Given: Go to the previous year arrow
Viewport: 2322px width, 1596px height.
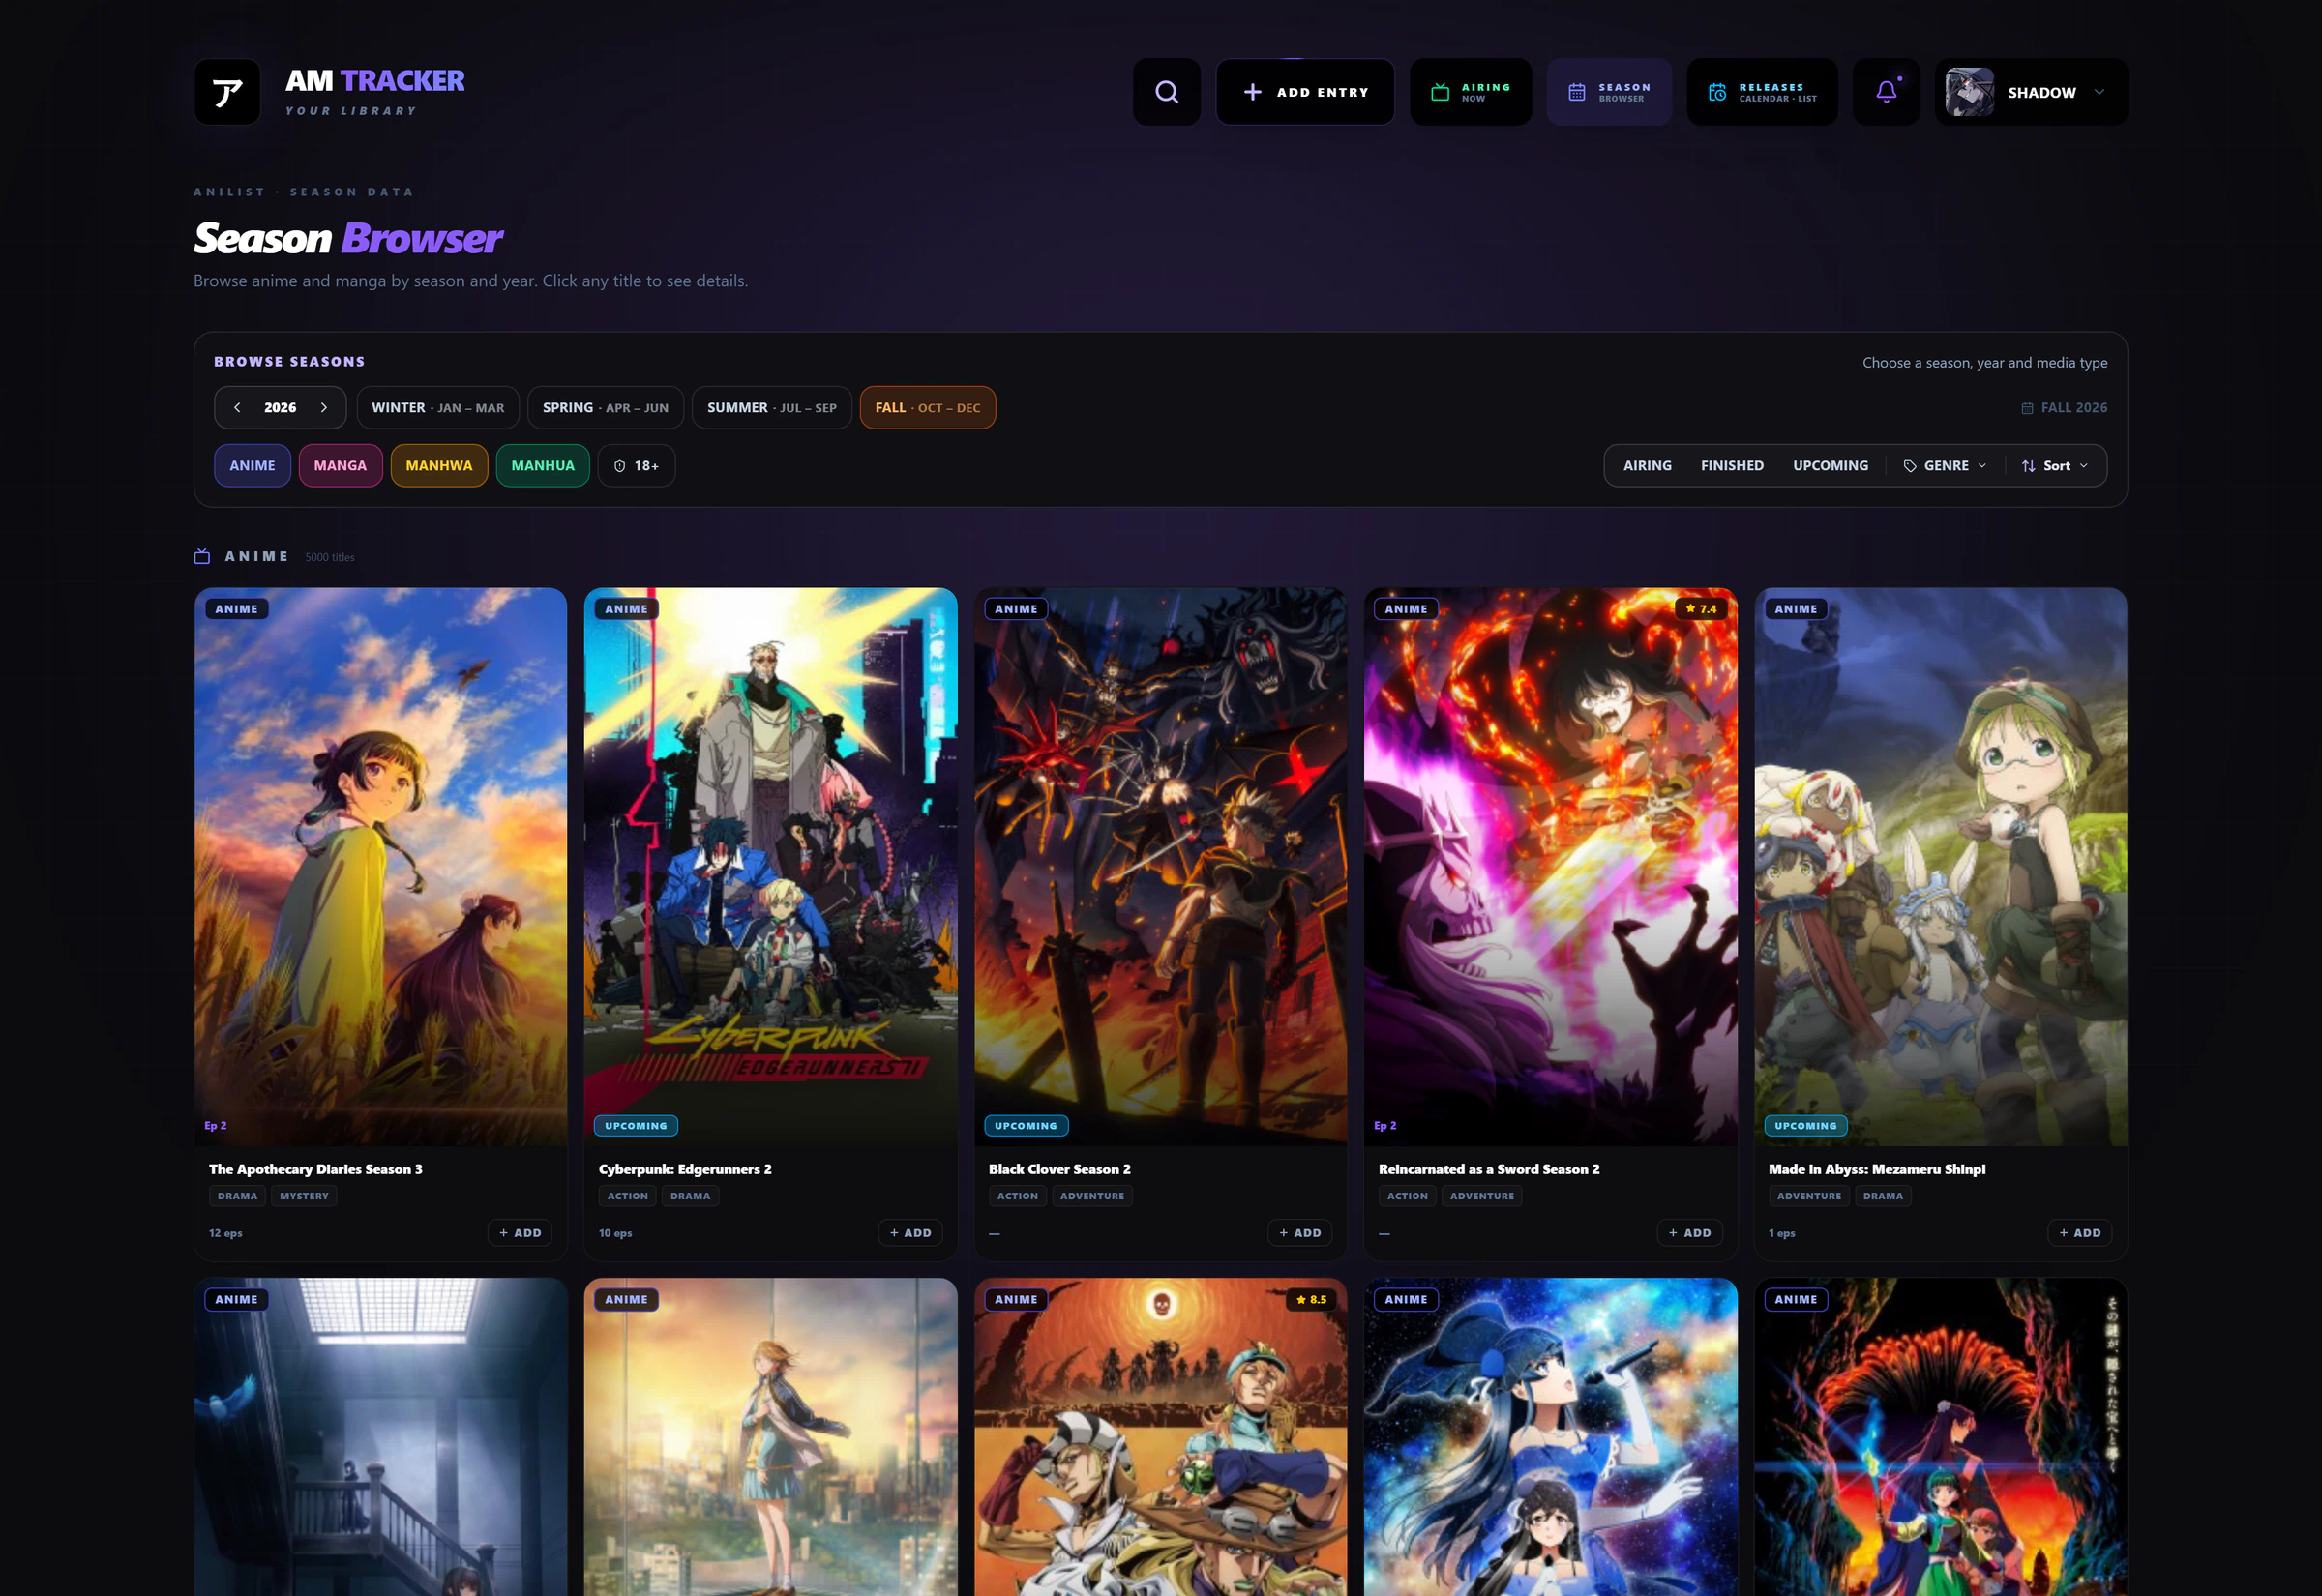Looking at the screenshot, I should (x=237, y=407).
